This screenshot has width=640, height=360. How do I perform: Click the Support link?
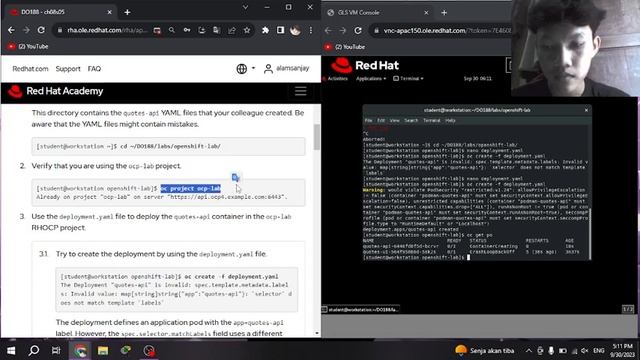[x=68, y=69]
